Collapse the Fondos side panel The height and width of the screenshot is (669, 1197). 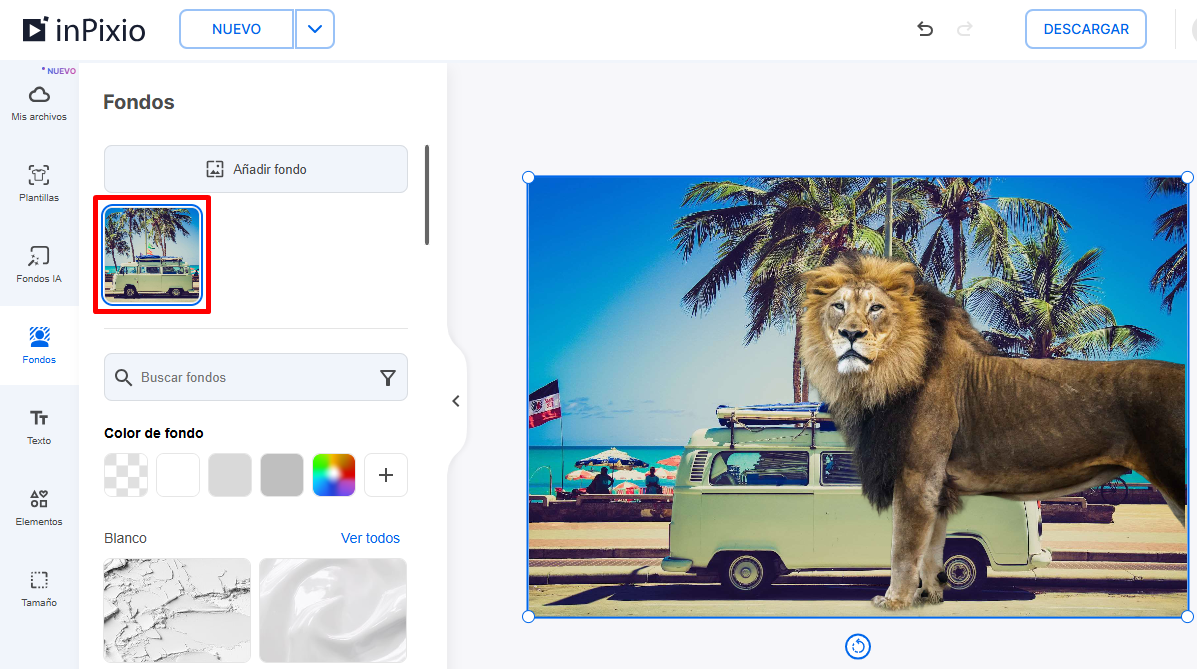point(456,401)
